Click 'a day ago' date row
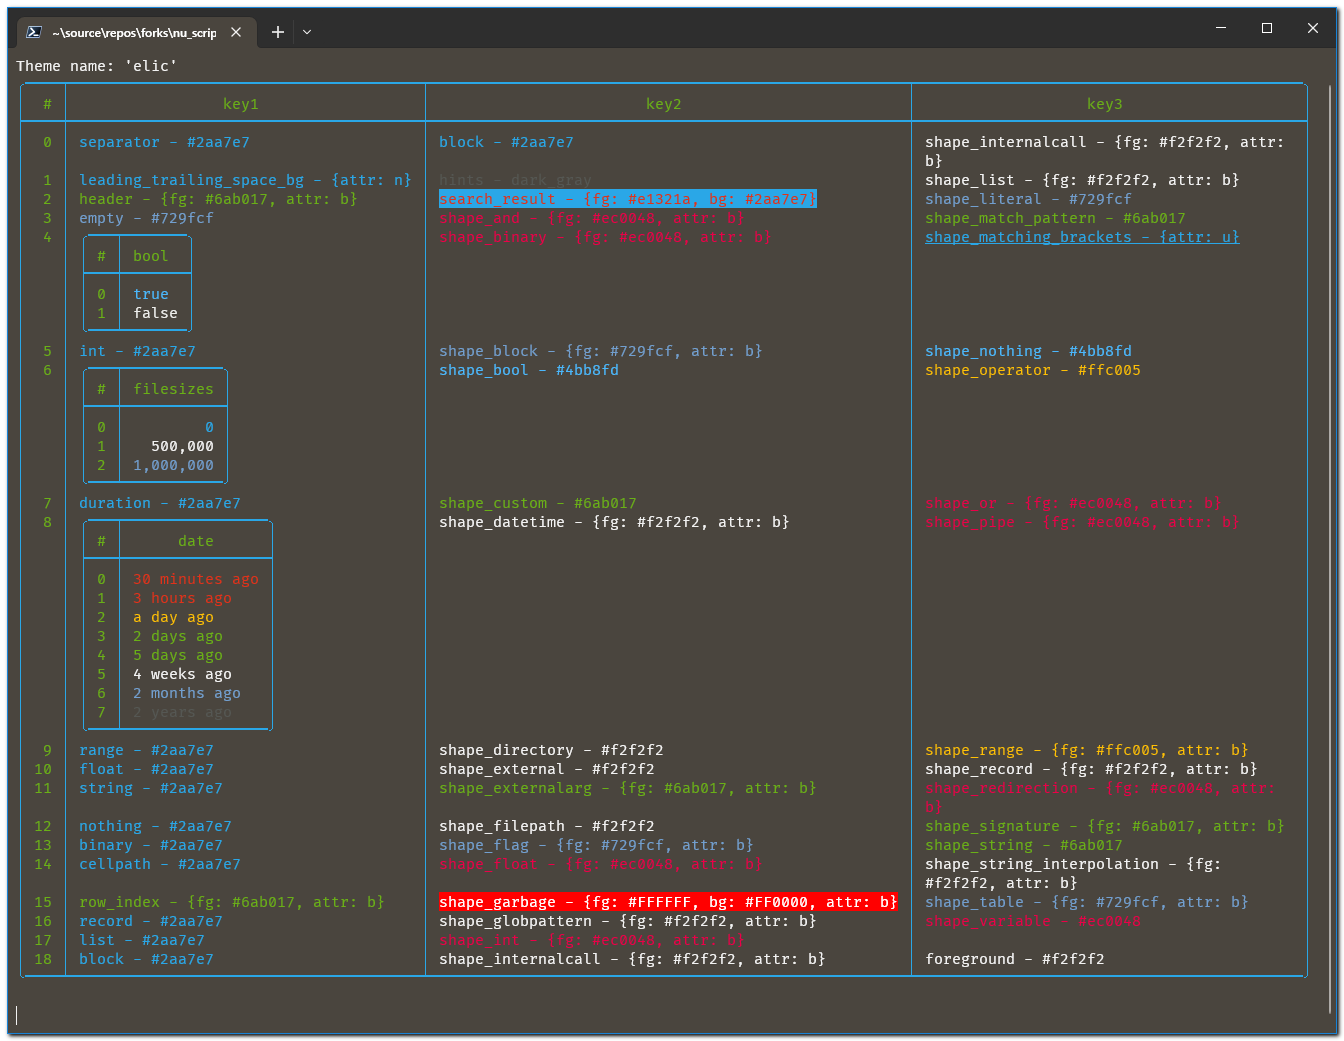1344x1041 pixels. coord(174,617)
